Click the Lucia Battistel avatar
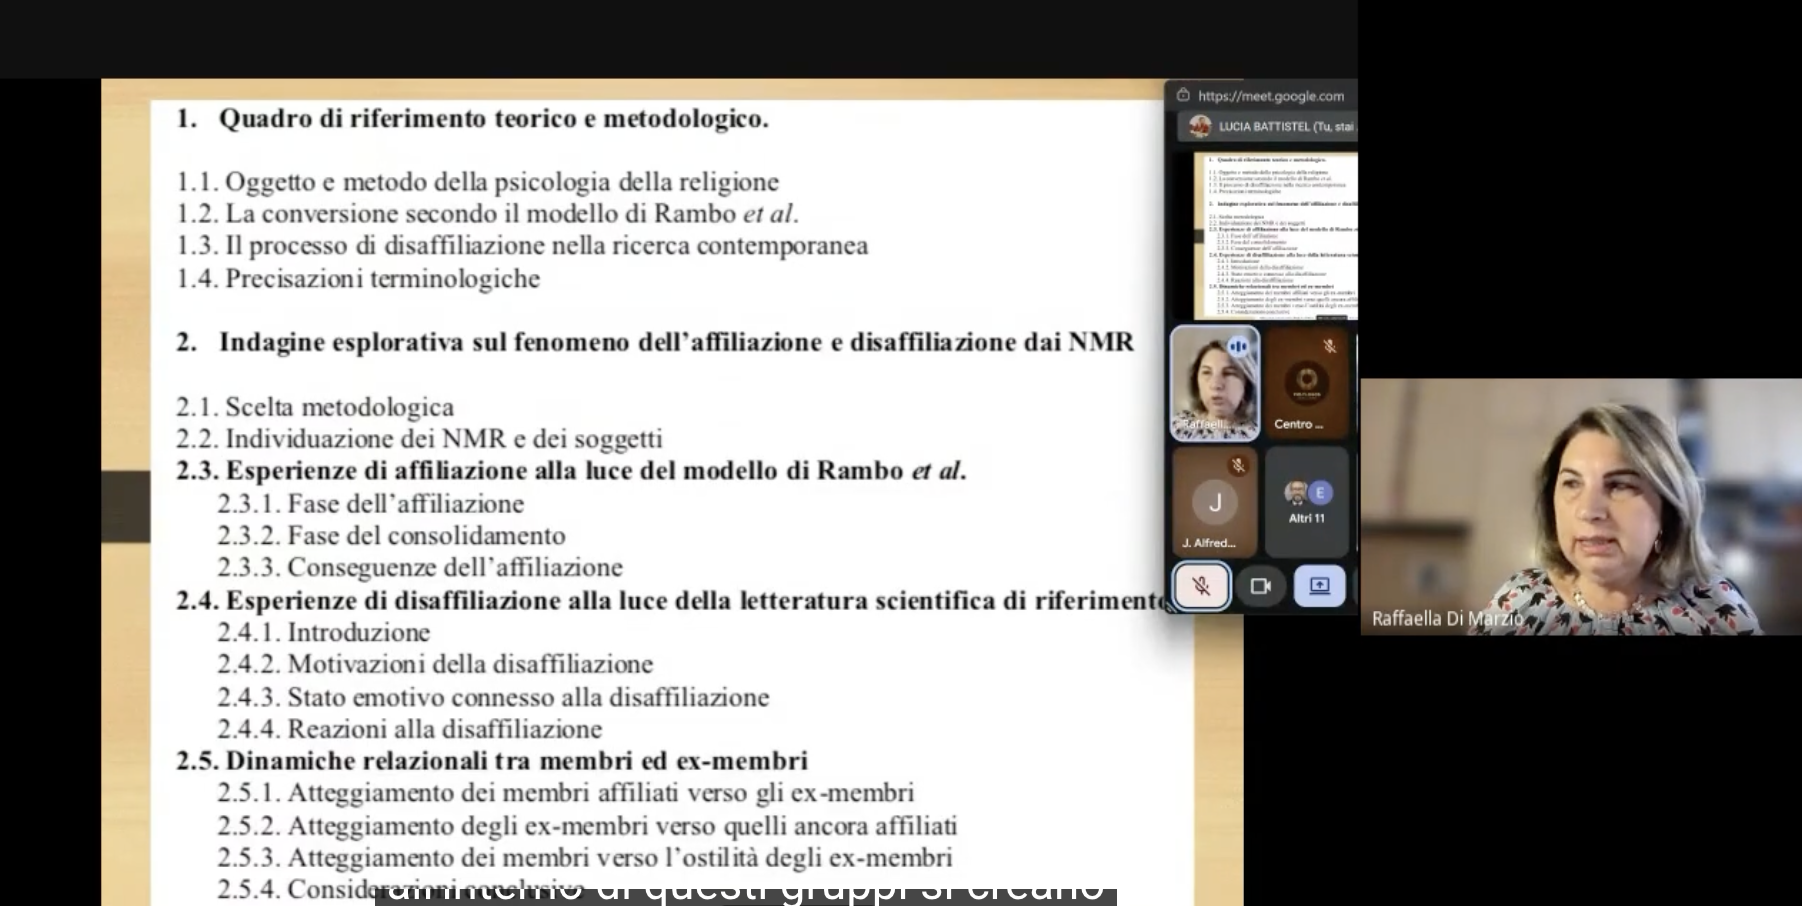This screenshot has height=906, width=1802. (x=1200, y=126)
